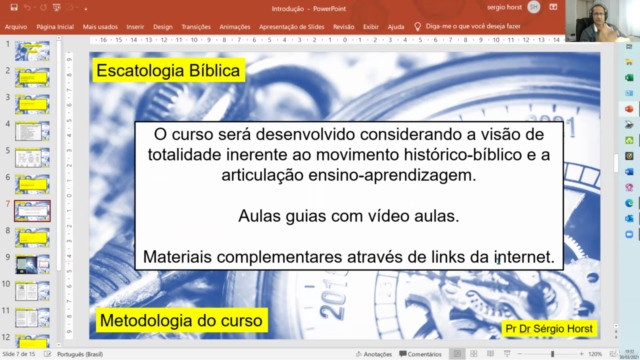Open Outlook from the taskbar

(629, 219)
